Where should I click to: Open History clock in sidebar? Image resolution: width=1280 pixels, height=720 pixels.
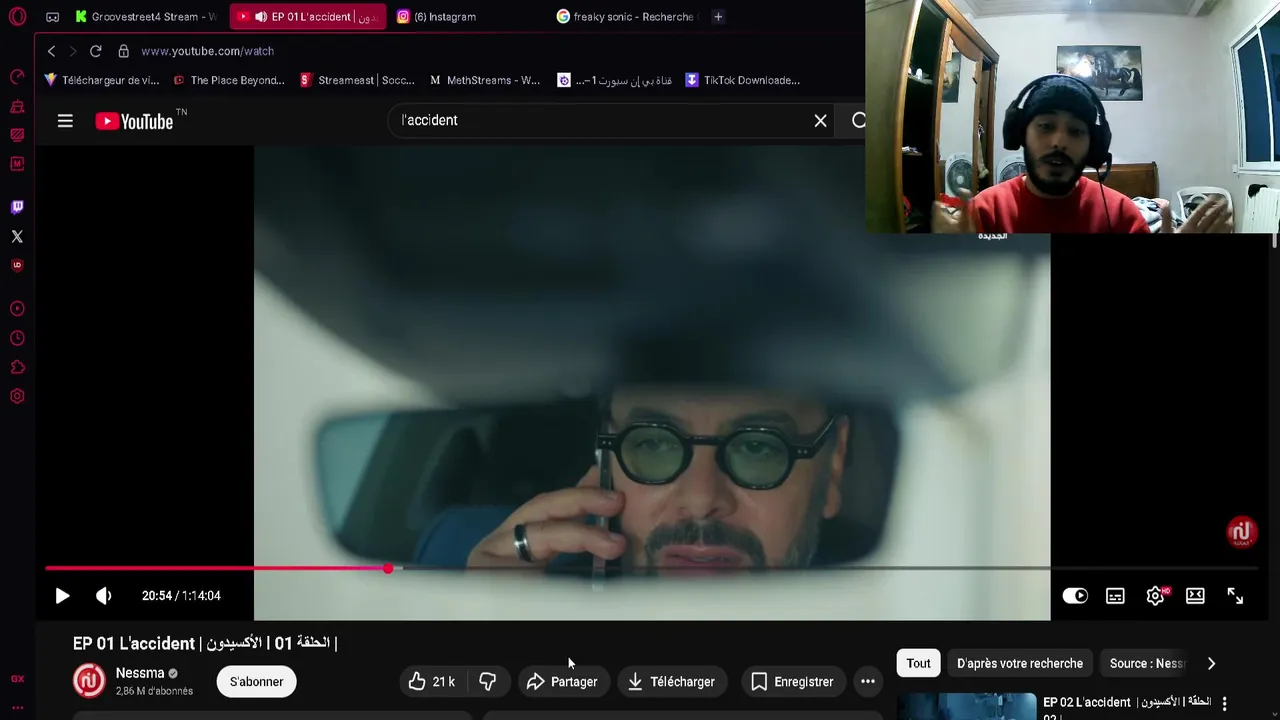[x=17, y=338]
